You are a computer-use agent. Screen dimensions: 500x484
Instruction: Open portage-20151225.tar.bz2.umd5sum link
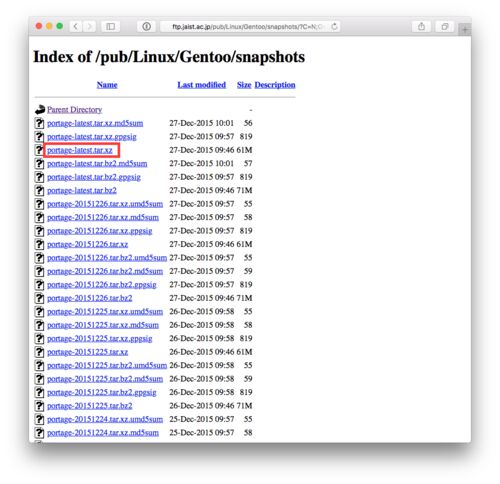tap(107, 365)
